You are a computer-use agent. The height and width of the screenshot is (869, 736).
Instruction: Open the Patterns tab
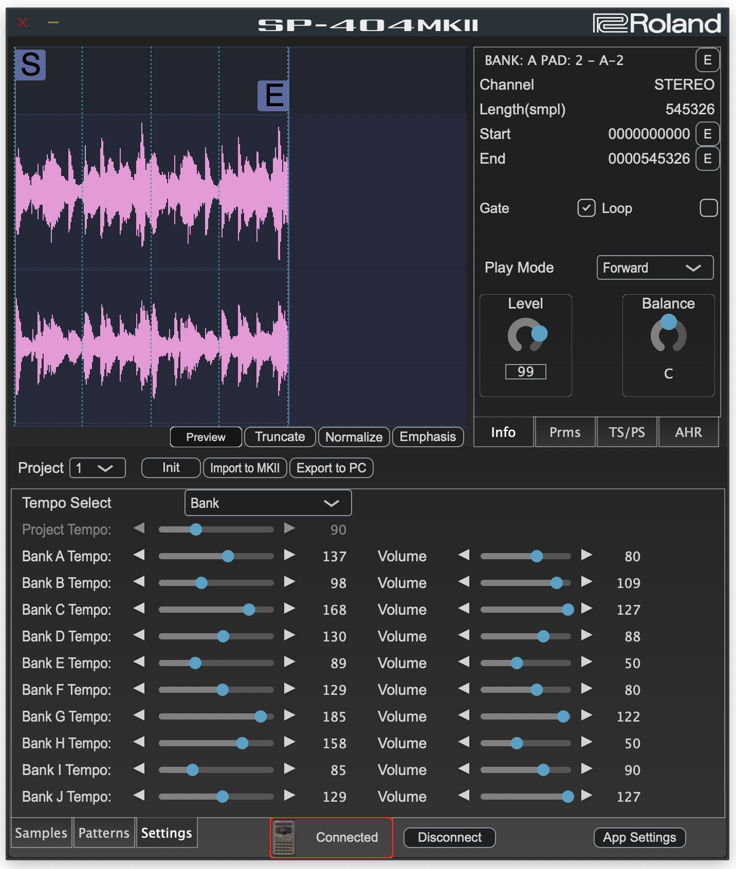pos(104,833)
